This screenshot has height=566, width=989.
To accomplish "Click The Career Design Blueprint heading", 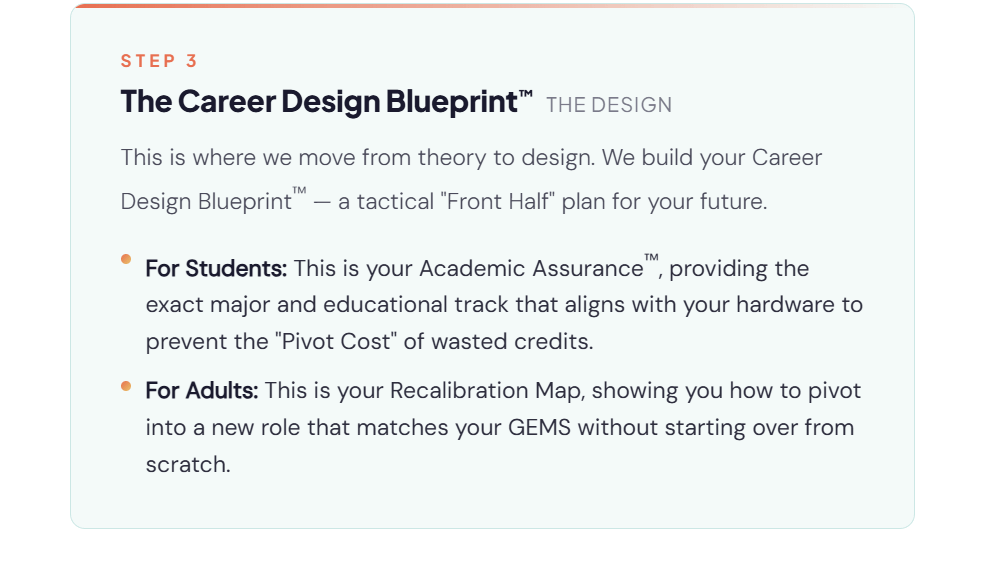I will tap(319, 102).
